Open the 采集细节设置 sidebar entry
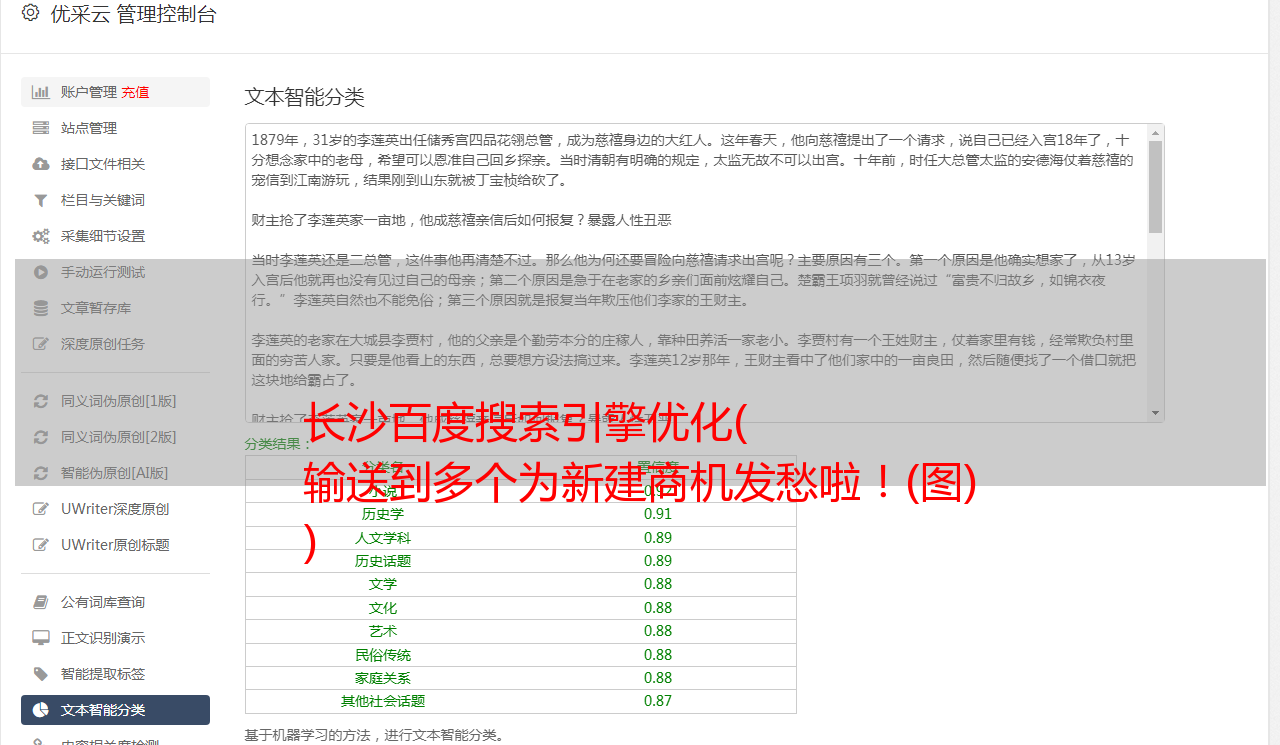The image size is (1280, 745). tap(115, 236)
